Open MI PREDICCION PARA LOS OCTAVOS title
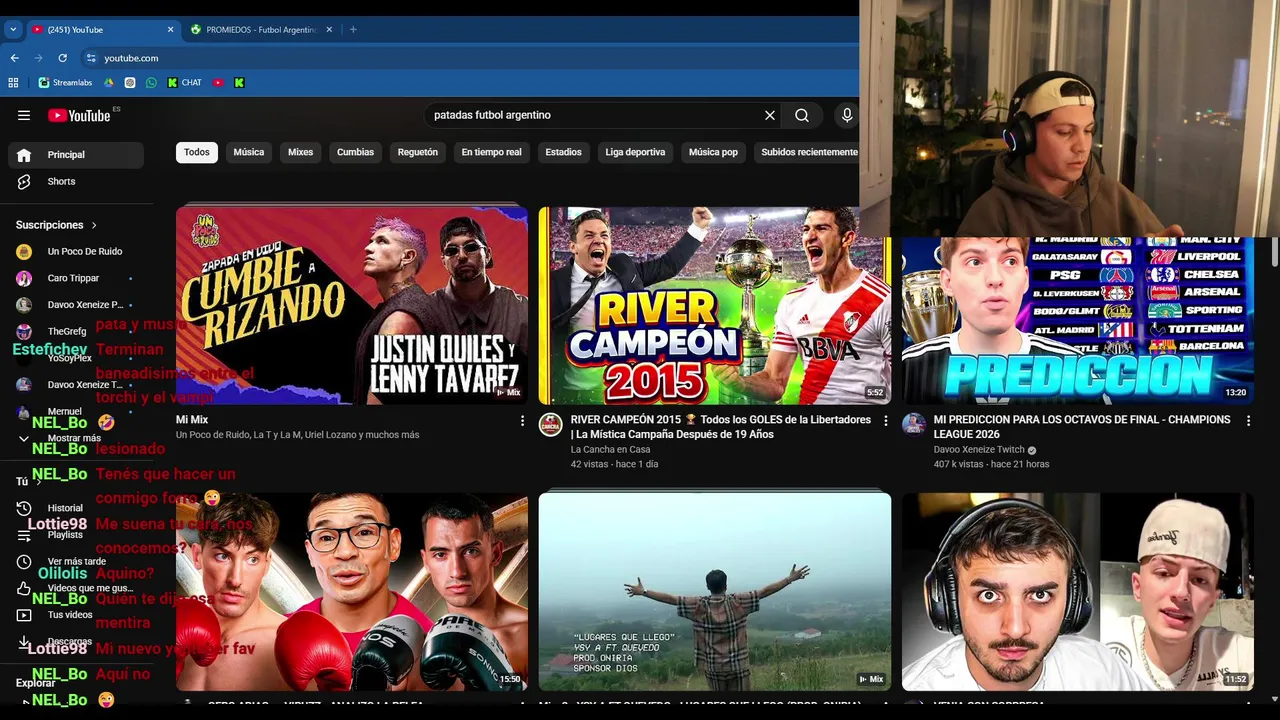This screenshot has height=720, width=1280. click(x=1082, y=427)
